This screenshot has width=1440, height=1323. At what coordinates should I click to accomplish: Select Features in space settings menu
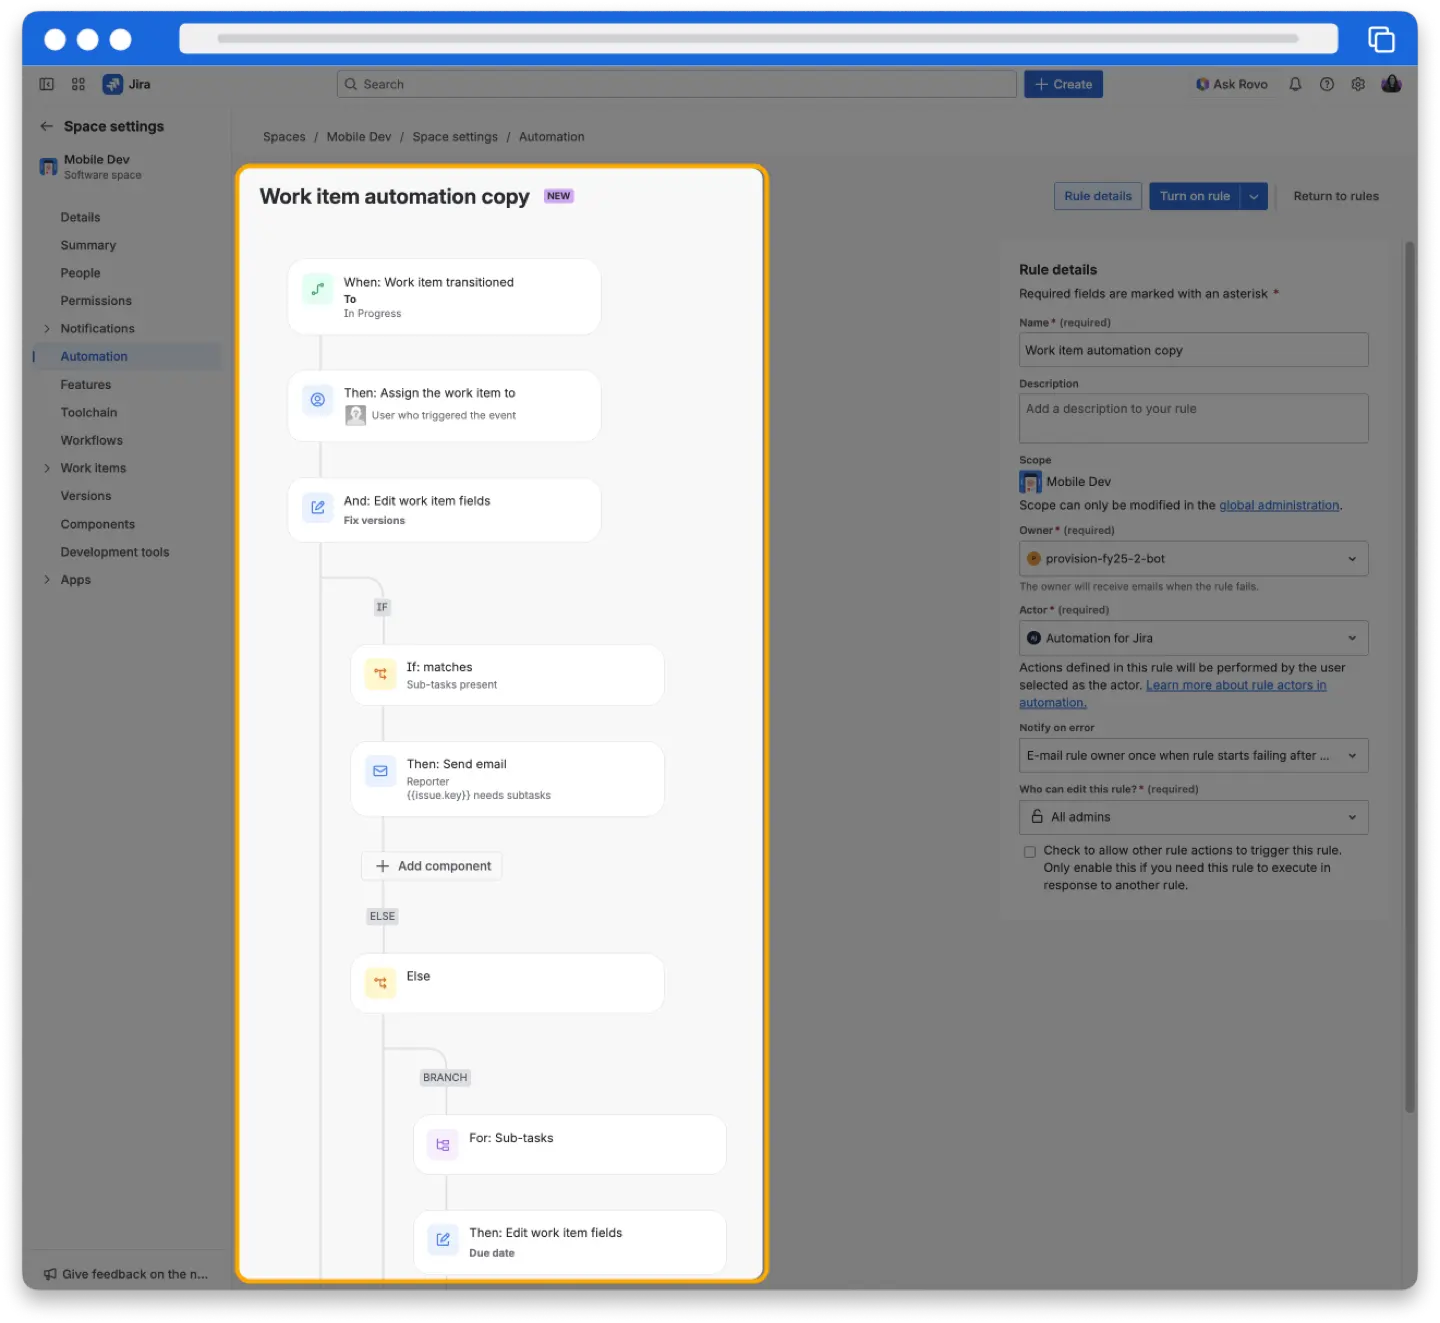(x=86, y=385)
